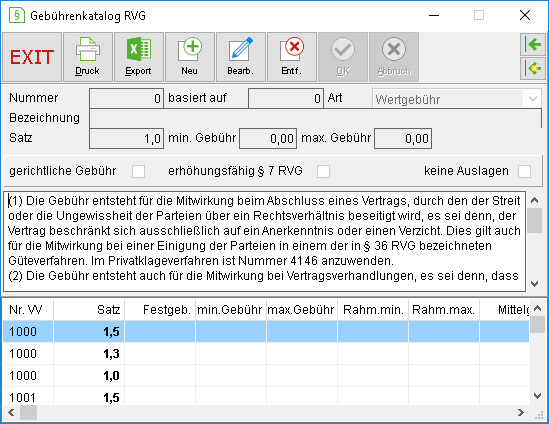550x424 pixels.
Task: Click the description text scrollbar thumb
Action: pyautogui.click(x=535, y=220)
